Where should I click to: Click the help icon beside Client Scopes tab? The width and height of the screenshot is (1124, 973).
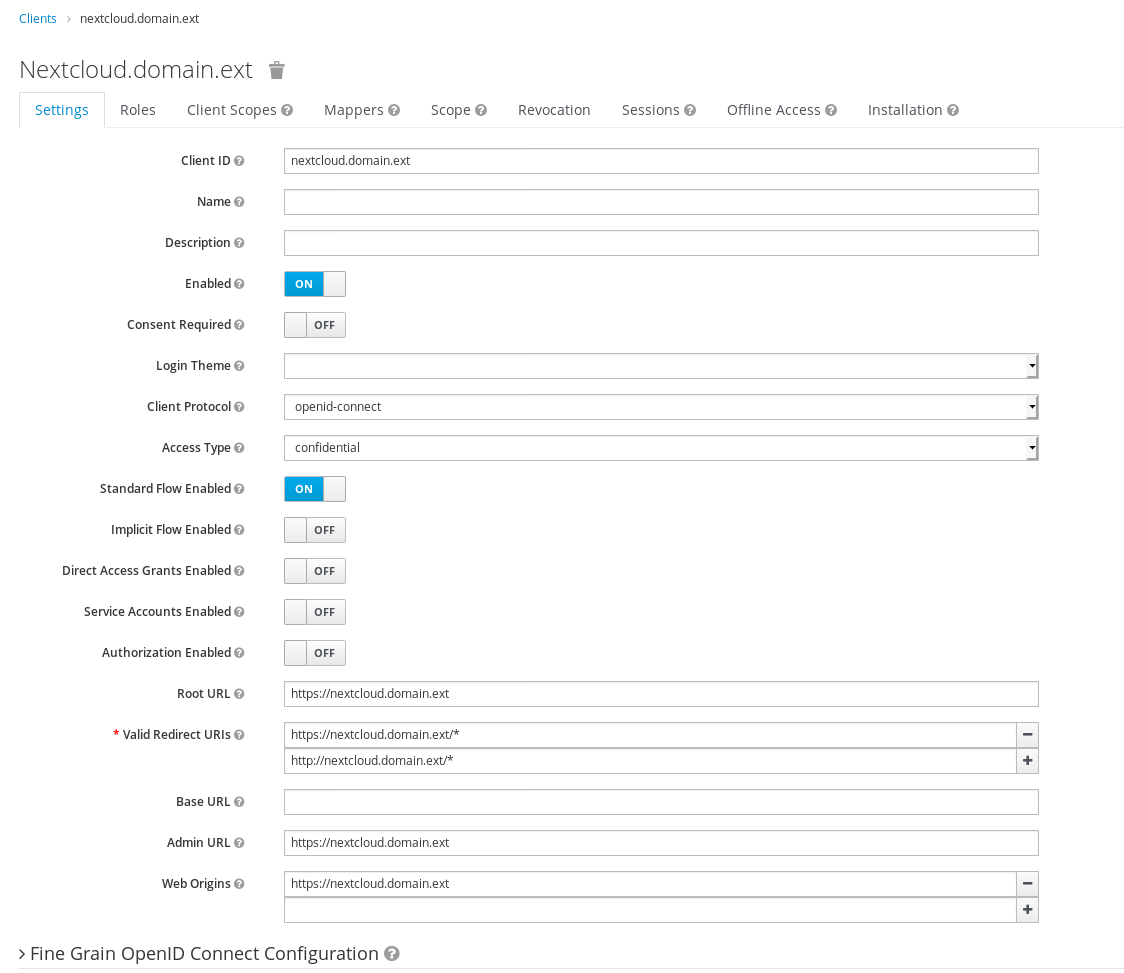tap(289, 110)
